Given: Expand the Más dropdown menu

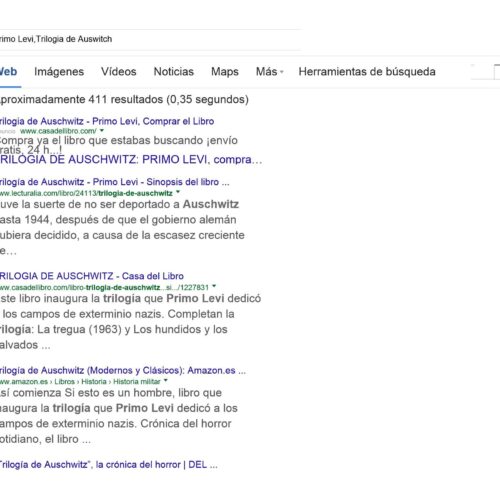Looking at the screenshot, I should point(269,72).
